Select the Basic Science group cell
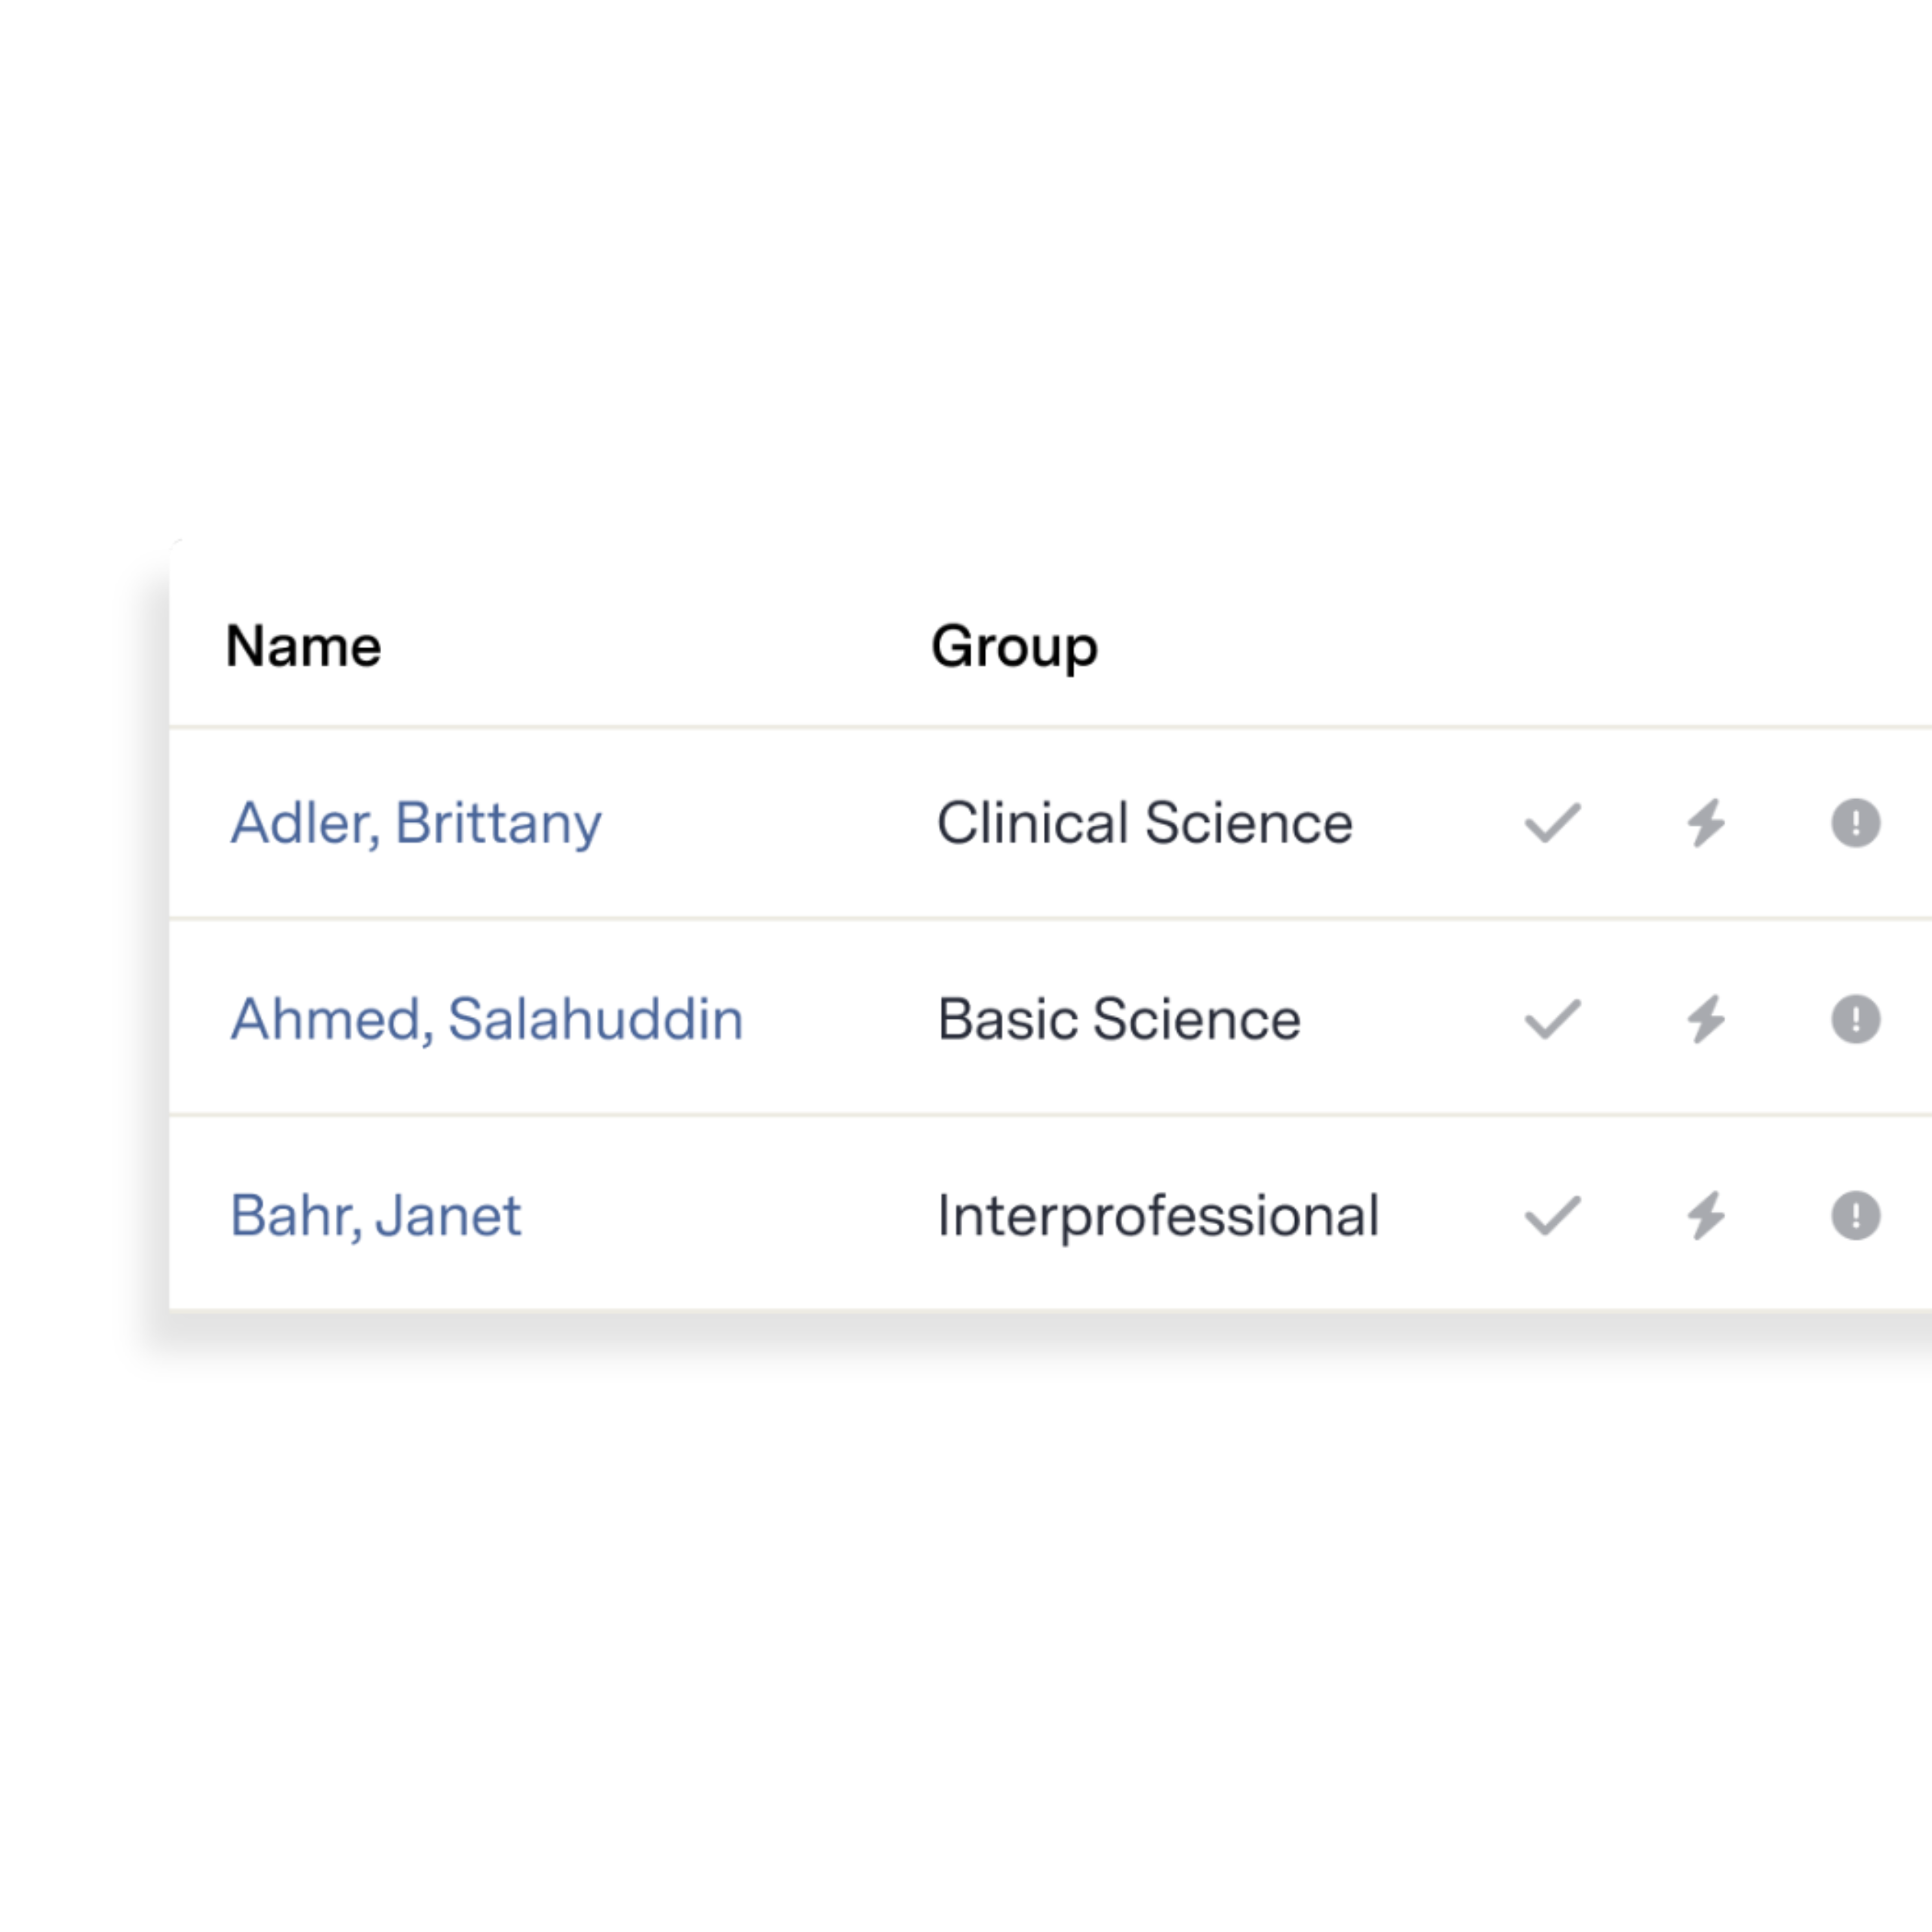Screen dimensions: 1932x1932 (1119, 1019)
